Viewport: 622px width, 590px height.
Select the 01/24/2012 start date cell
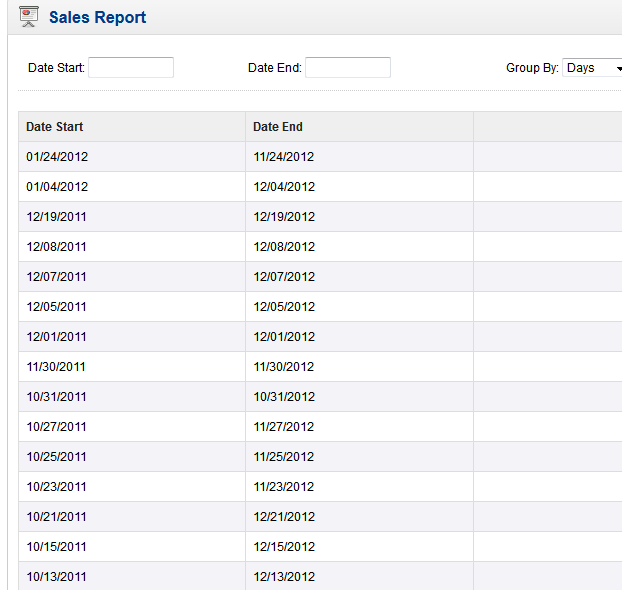coord(132,157)
